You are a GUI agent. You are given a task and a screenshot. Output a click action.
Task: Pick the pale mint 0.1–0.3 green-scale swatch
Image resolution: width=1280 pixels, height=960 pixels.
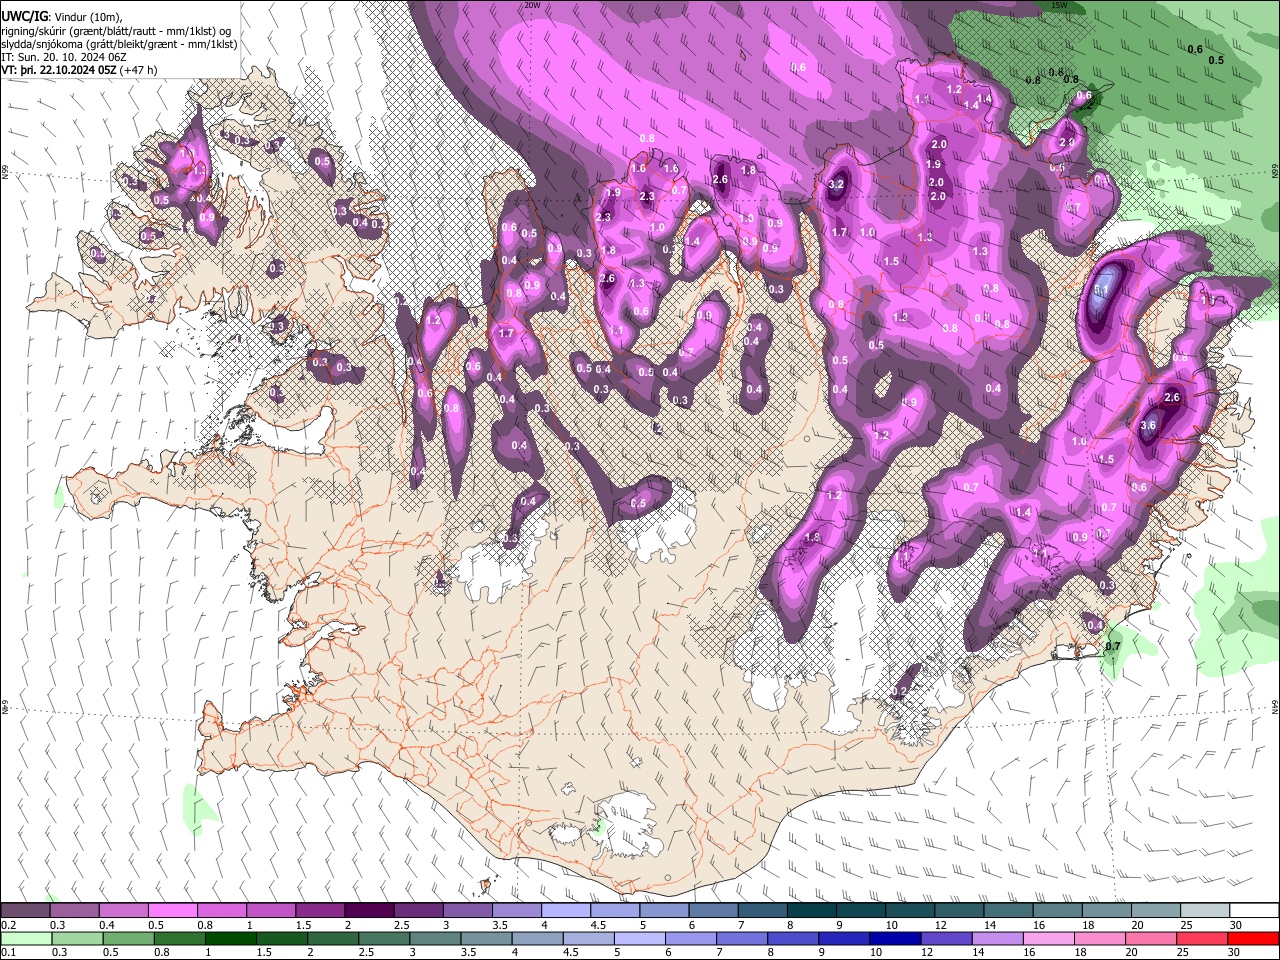coord(25,938)
